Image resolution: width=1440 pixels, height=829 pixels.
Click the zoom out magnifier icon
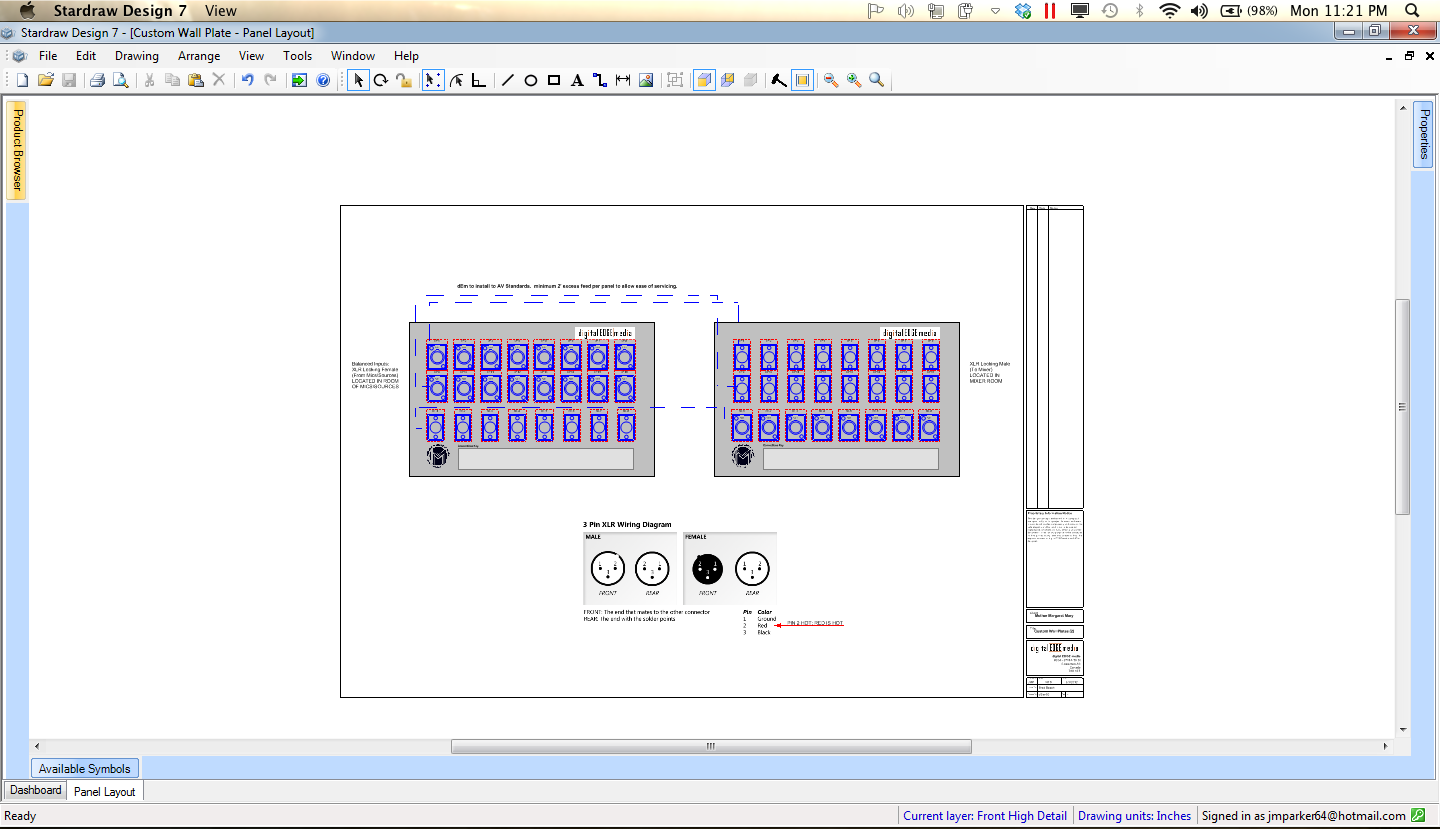click(831, 80)
